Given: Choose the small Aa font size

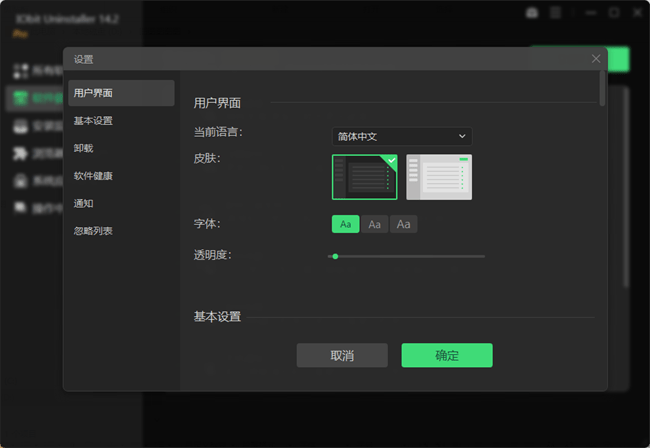Looking at the screenshot, I should [345, 224].
